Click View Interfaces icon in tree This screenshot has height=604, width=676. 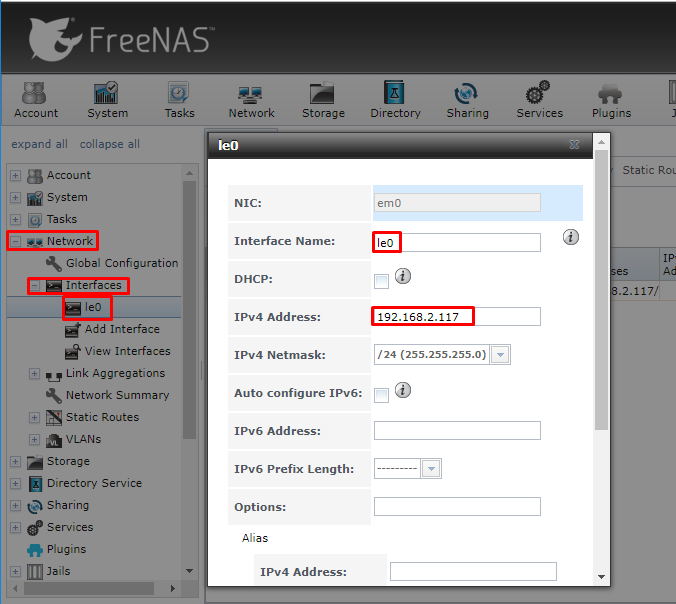click(72, 351)
